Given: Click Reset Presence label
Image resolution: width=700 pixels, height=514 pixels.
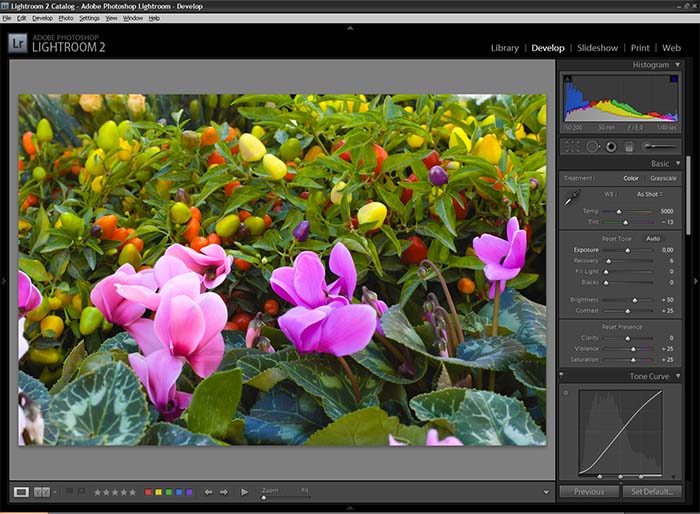Looking at the screenshot, I should [621, 327].
